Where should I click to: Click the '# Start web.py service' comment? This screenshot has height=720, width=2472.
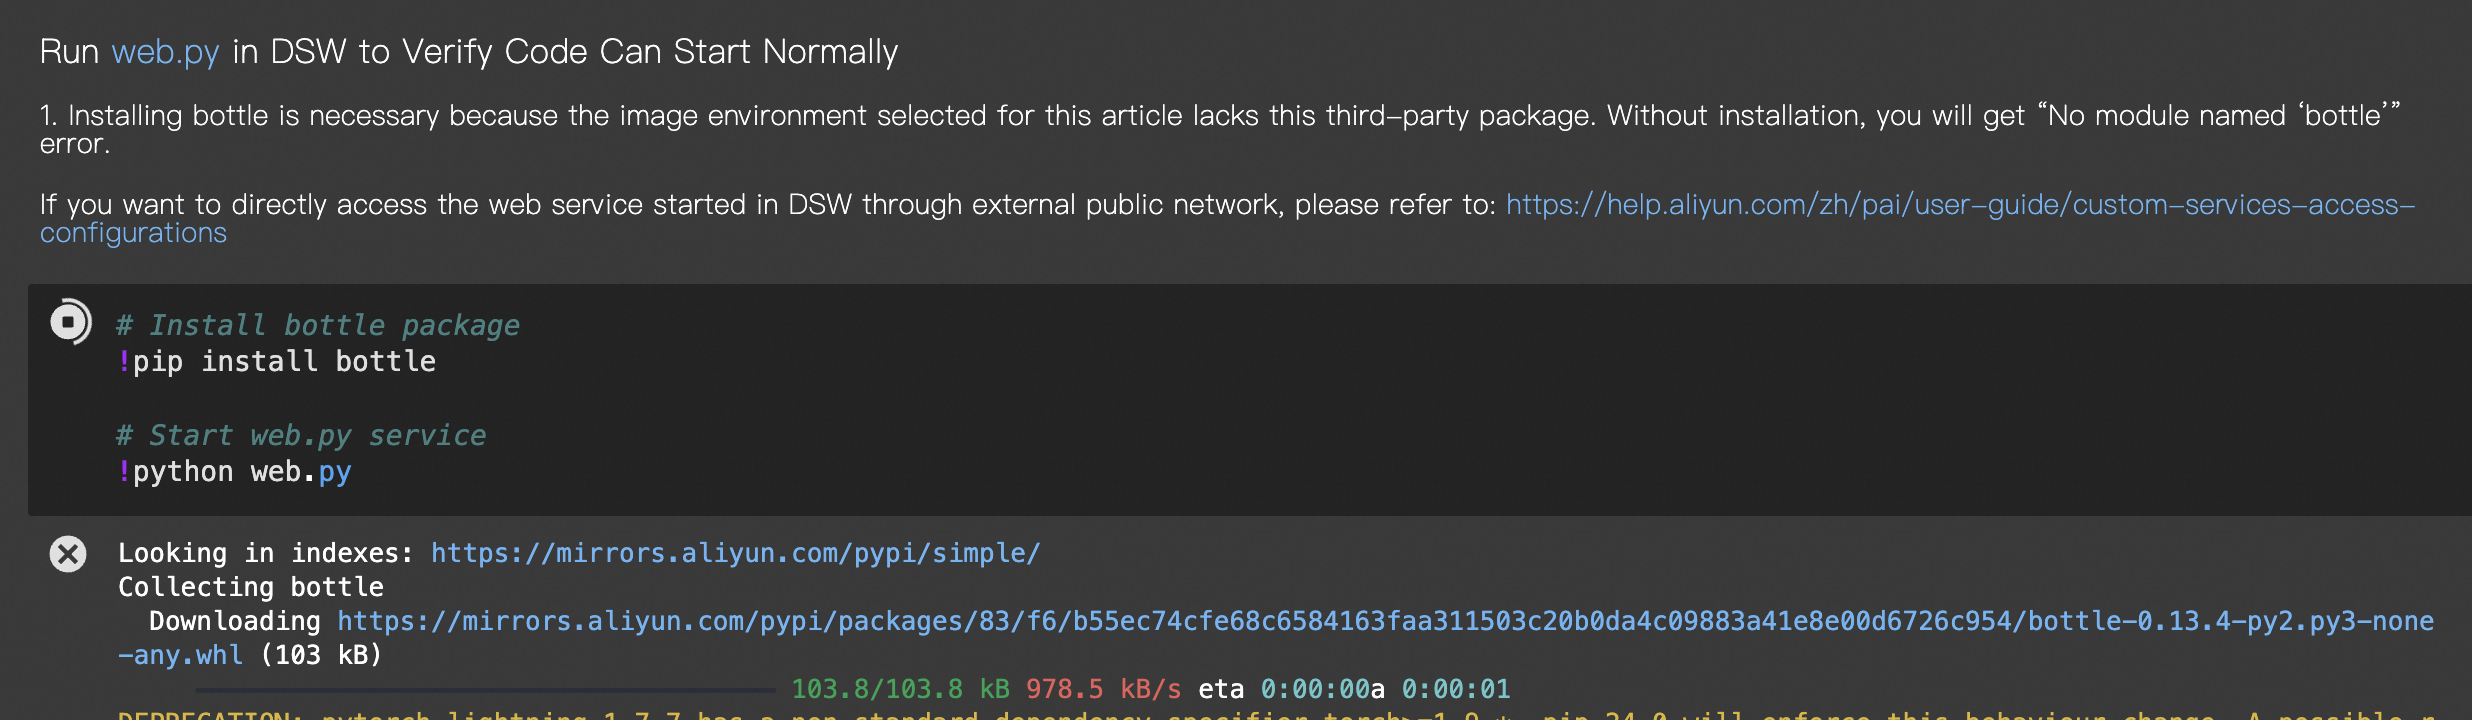(301, 435)
